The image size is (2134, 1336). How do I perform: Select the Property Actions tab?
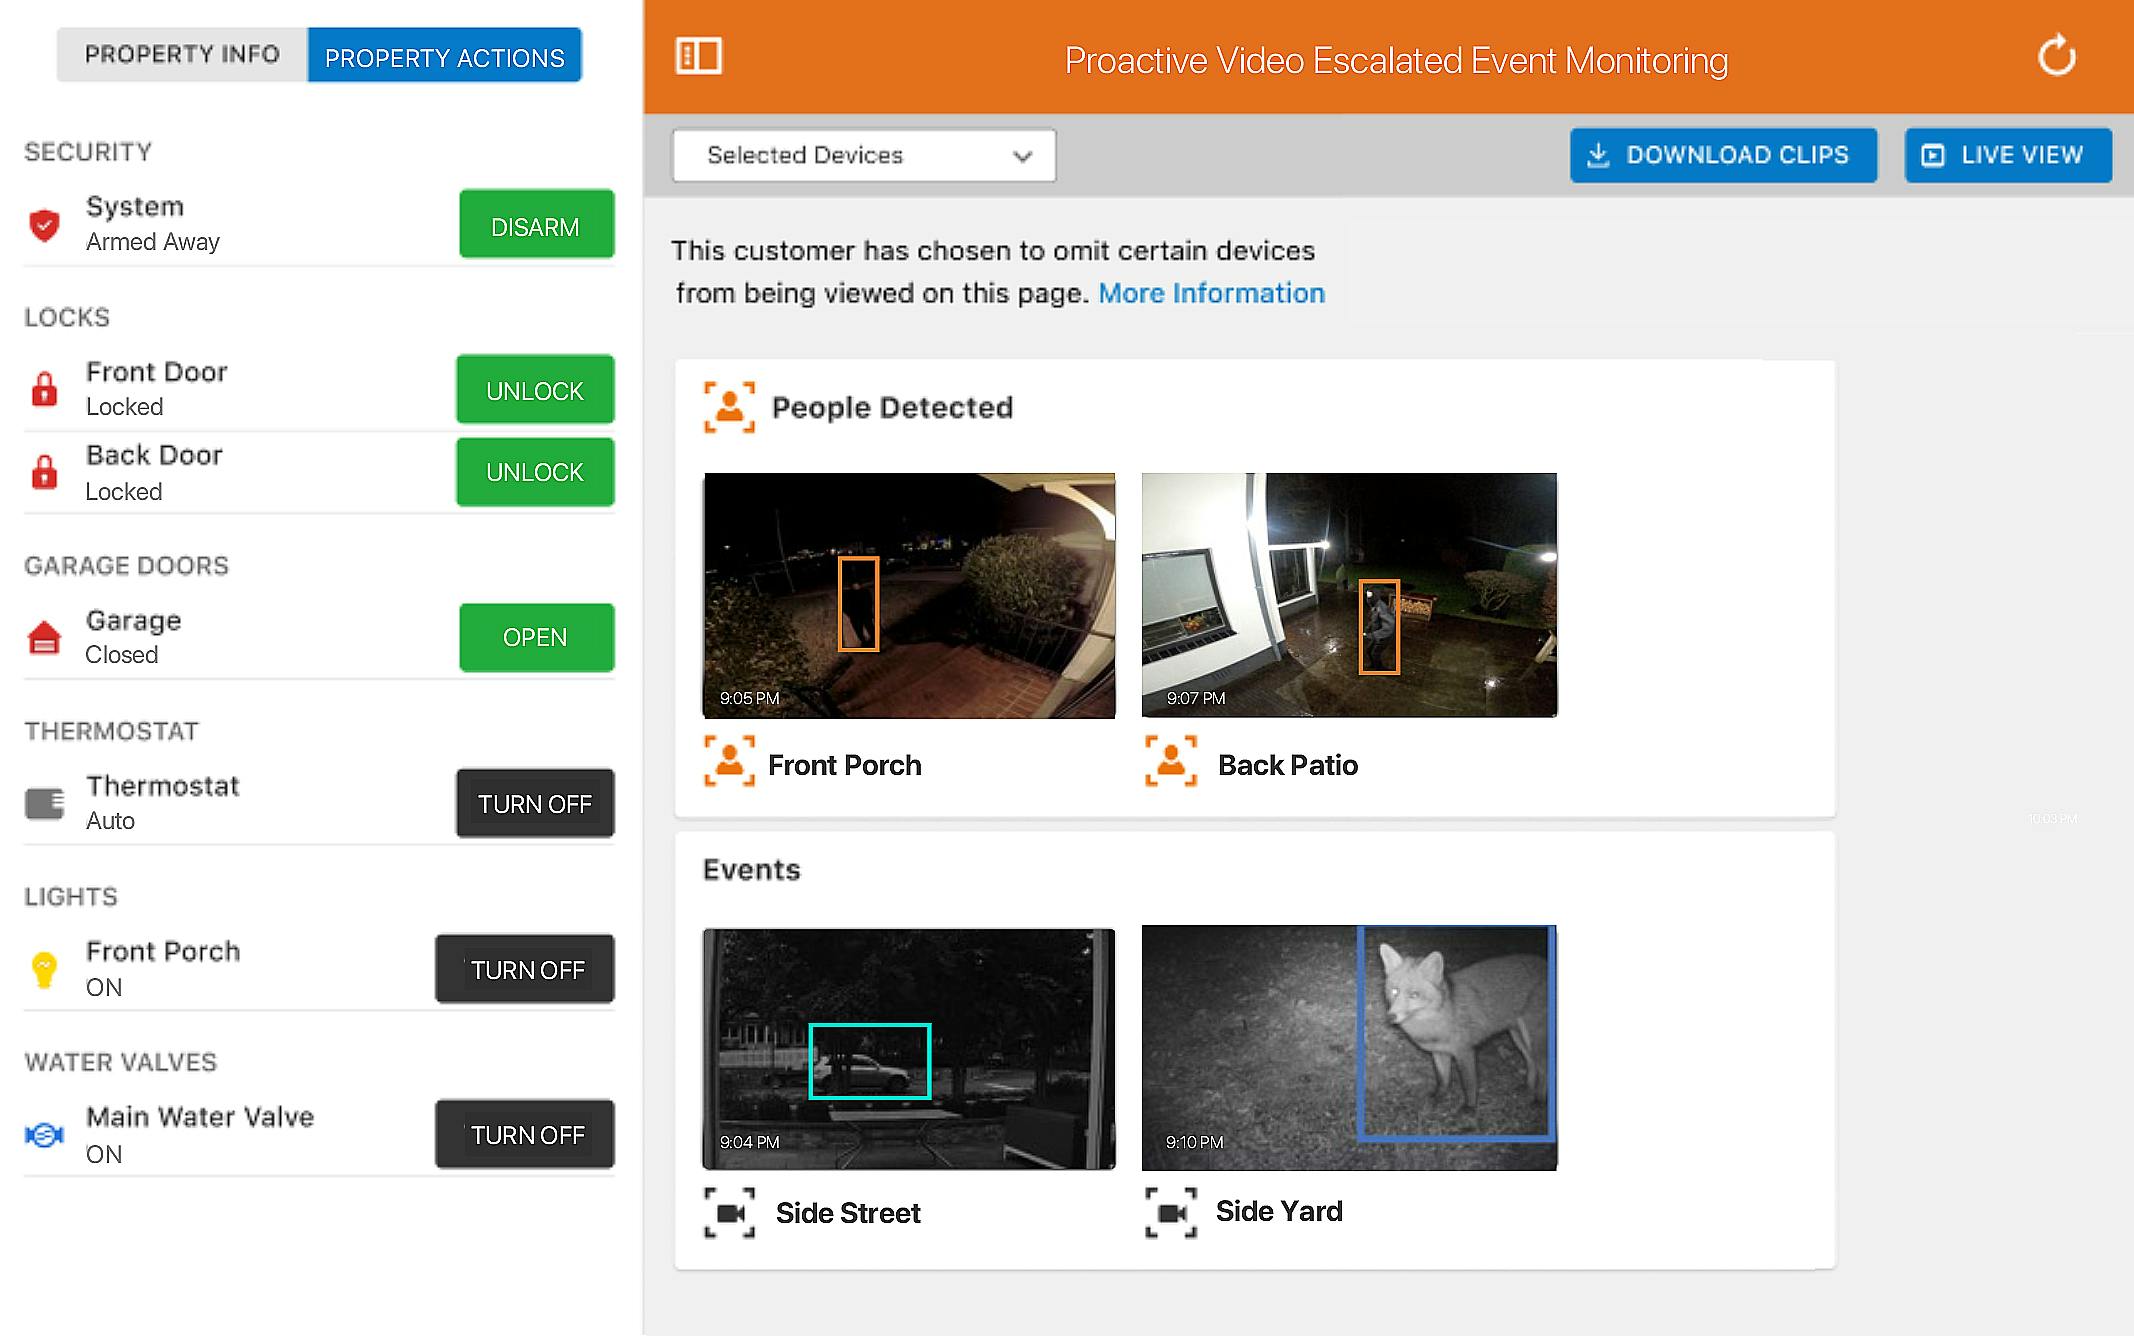coord(444,57)
